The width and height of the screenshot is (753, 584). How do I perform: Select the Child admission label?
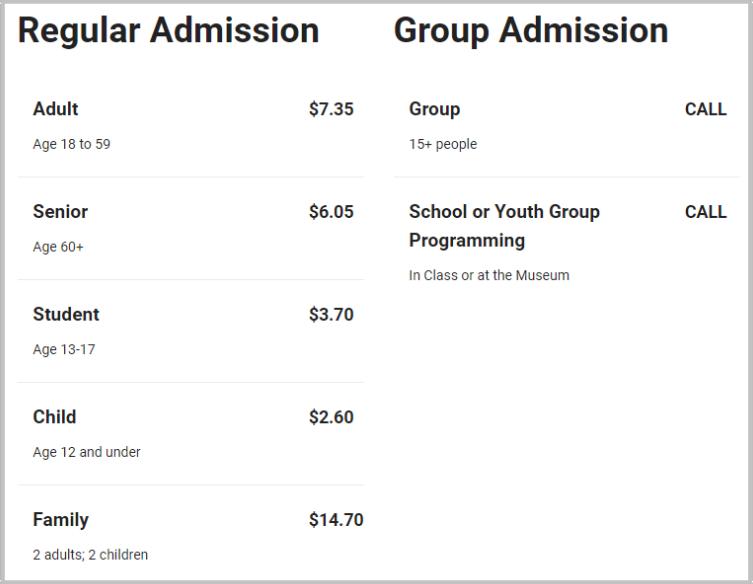point(54,417)
